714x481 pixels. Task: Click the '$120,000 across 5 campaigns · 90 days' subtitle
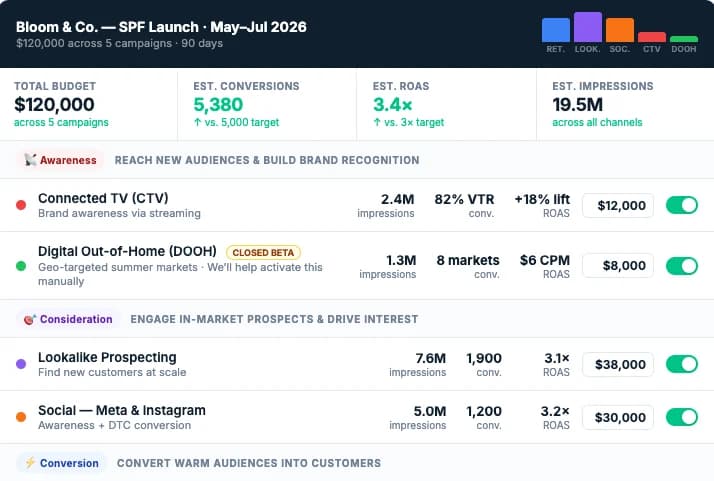[x=119, y=43]
